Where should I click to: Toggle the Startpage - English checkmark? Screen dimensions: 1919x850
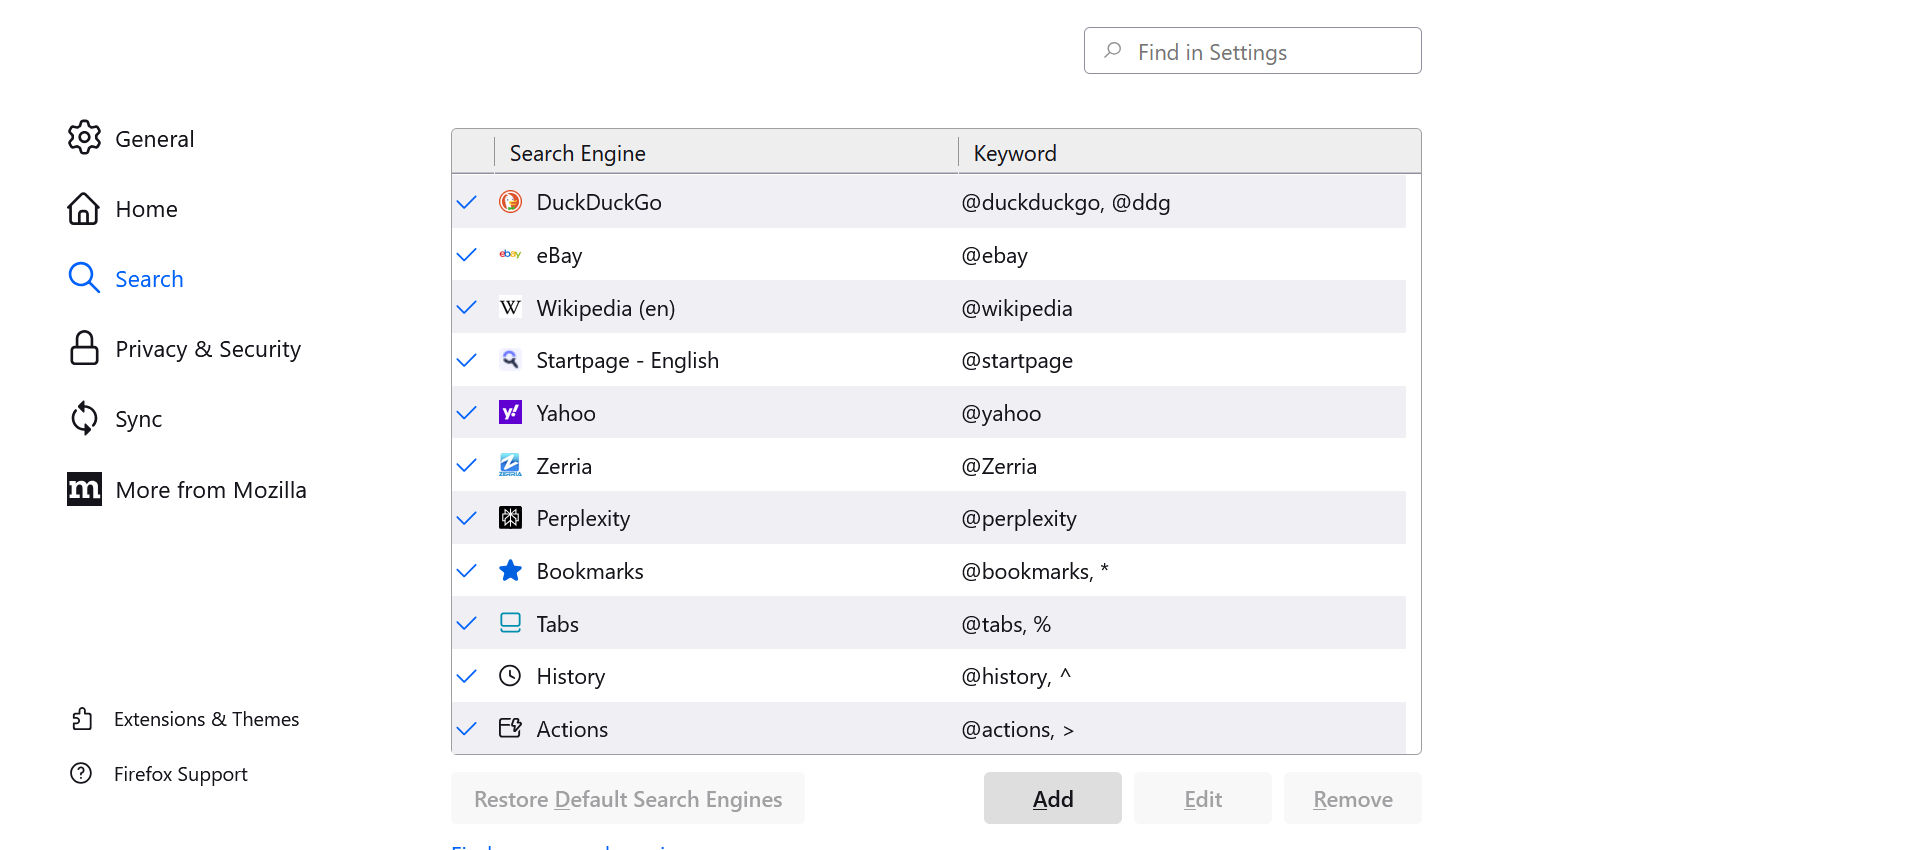466,360
